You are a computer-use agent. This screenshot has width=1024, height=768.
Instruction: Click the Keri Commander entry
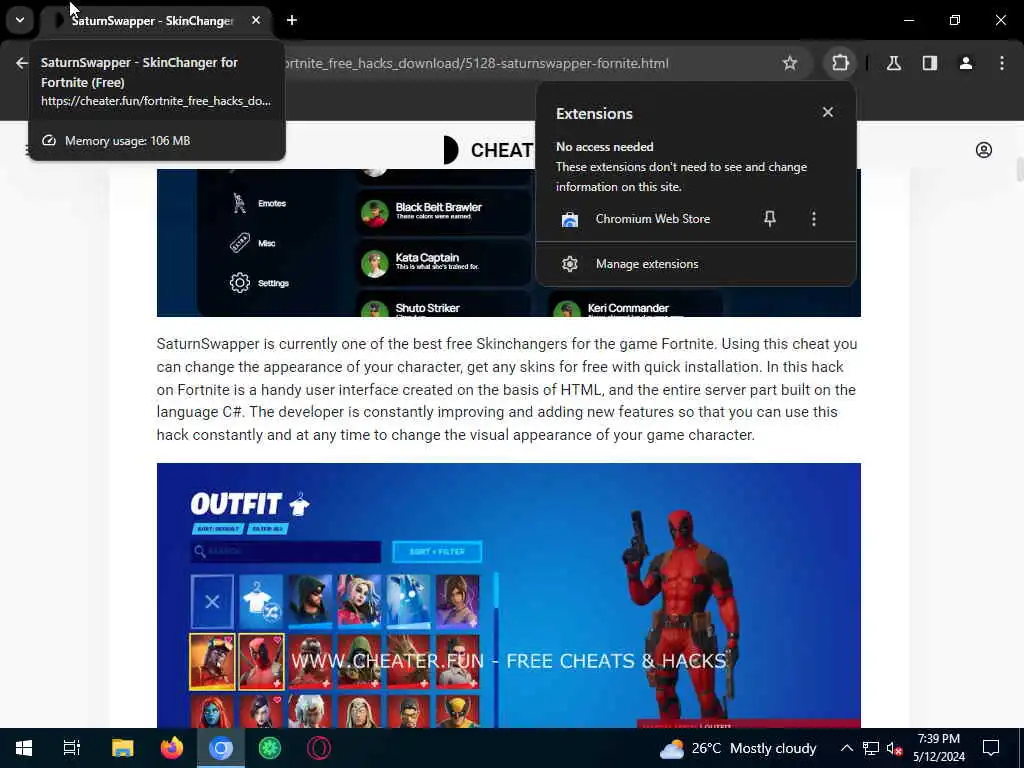[635, 306]
